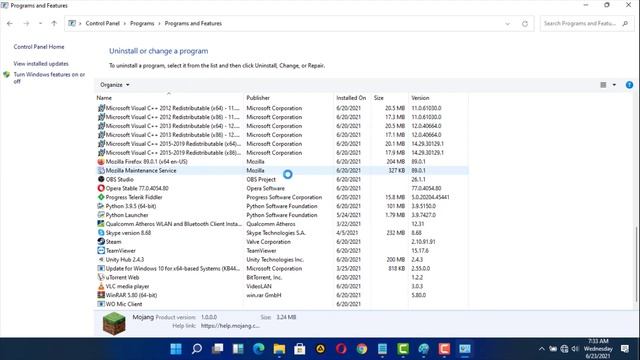This screenshot has width=640, height=360.
Task: Click the TeamViewer program icon
Action: tap(101, 251)
